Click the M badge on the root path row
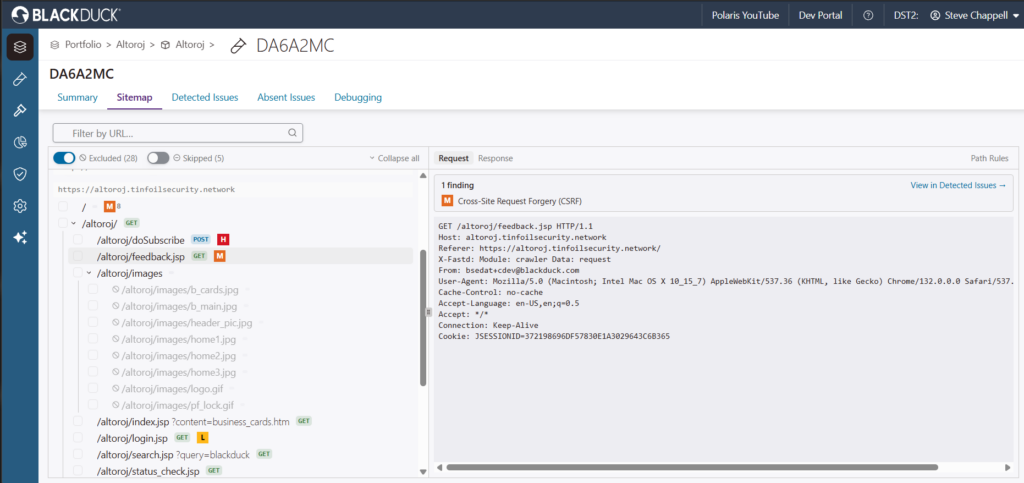1024x483 pixels. point(109,207)
